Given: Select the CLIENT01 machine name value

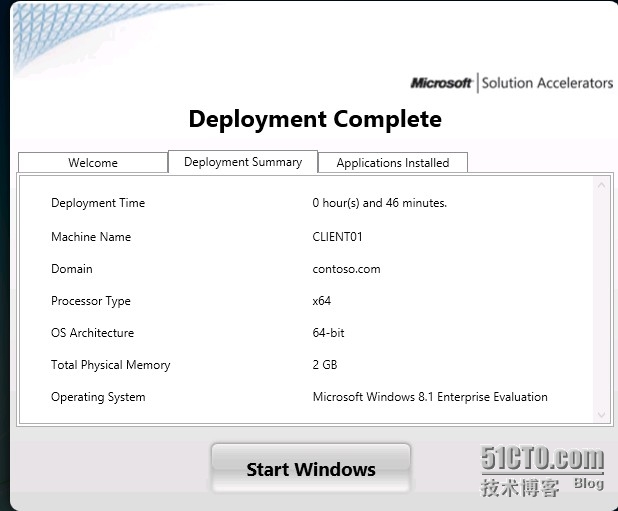Looking at the screenshot, I should (337, 237).
